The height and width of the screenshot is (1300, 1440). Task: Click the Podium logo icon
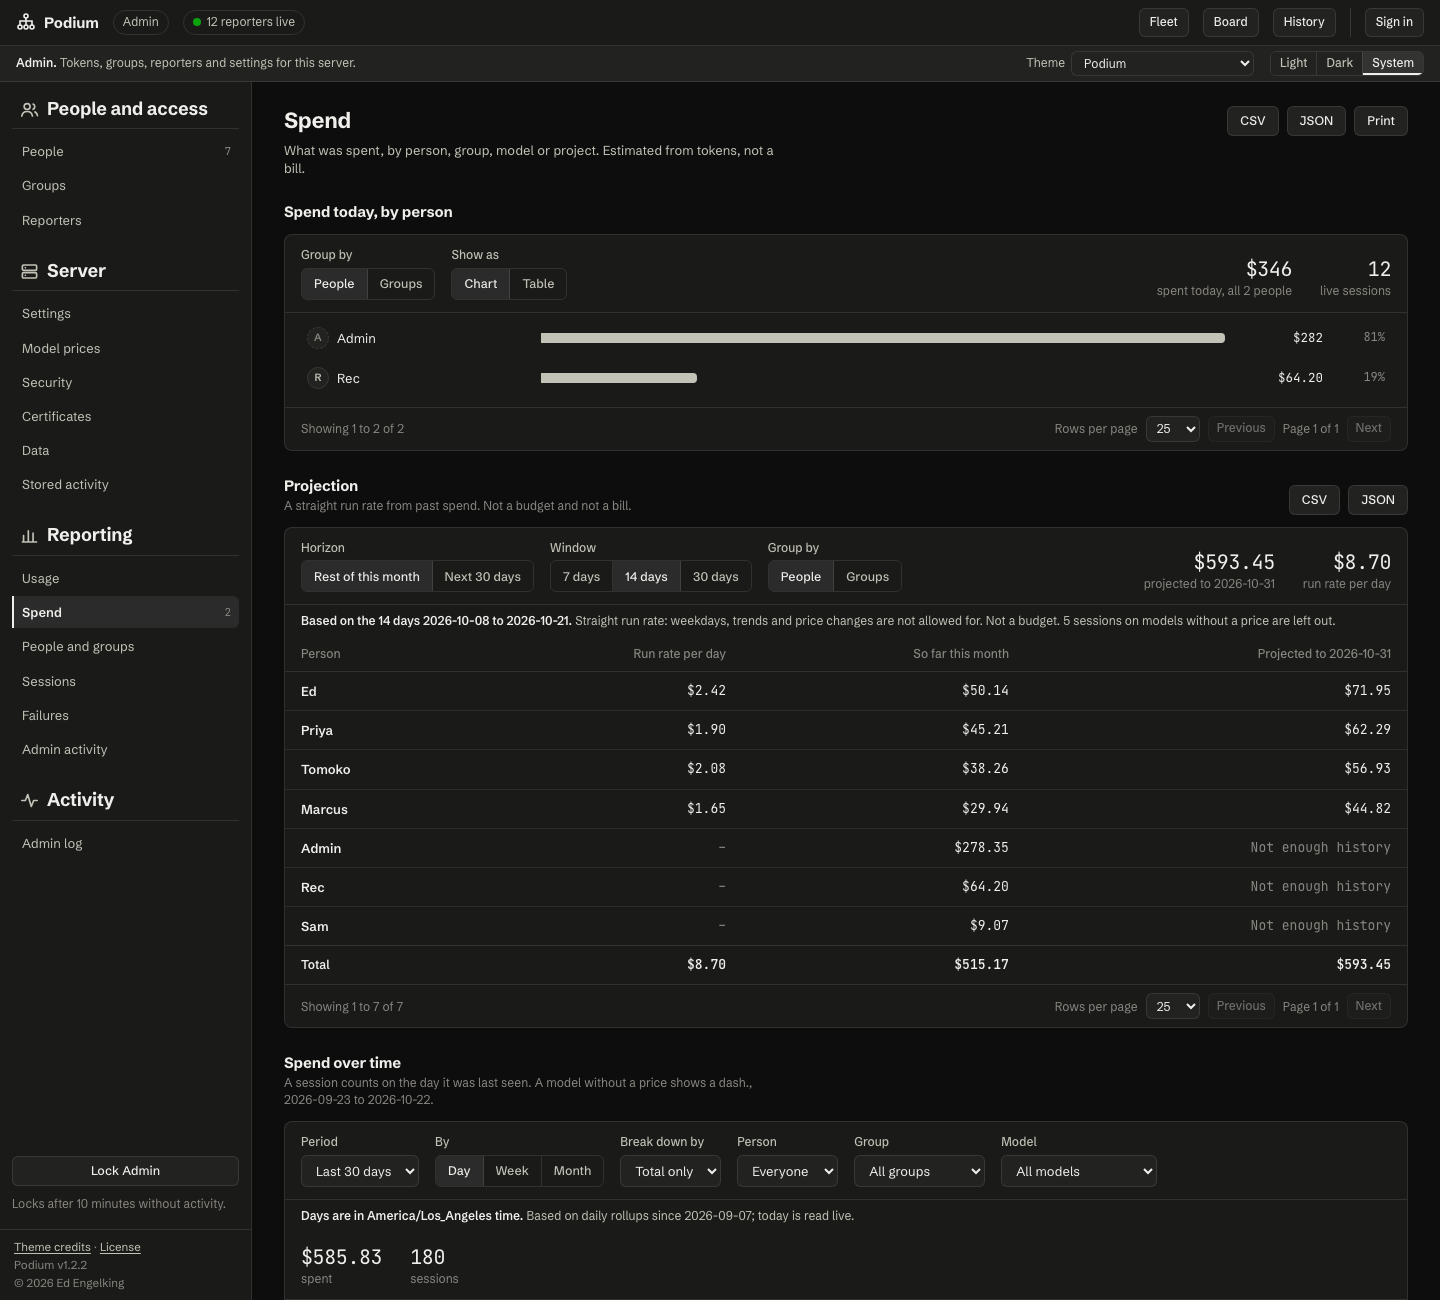pyautogui.click(x=26, y=22)
